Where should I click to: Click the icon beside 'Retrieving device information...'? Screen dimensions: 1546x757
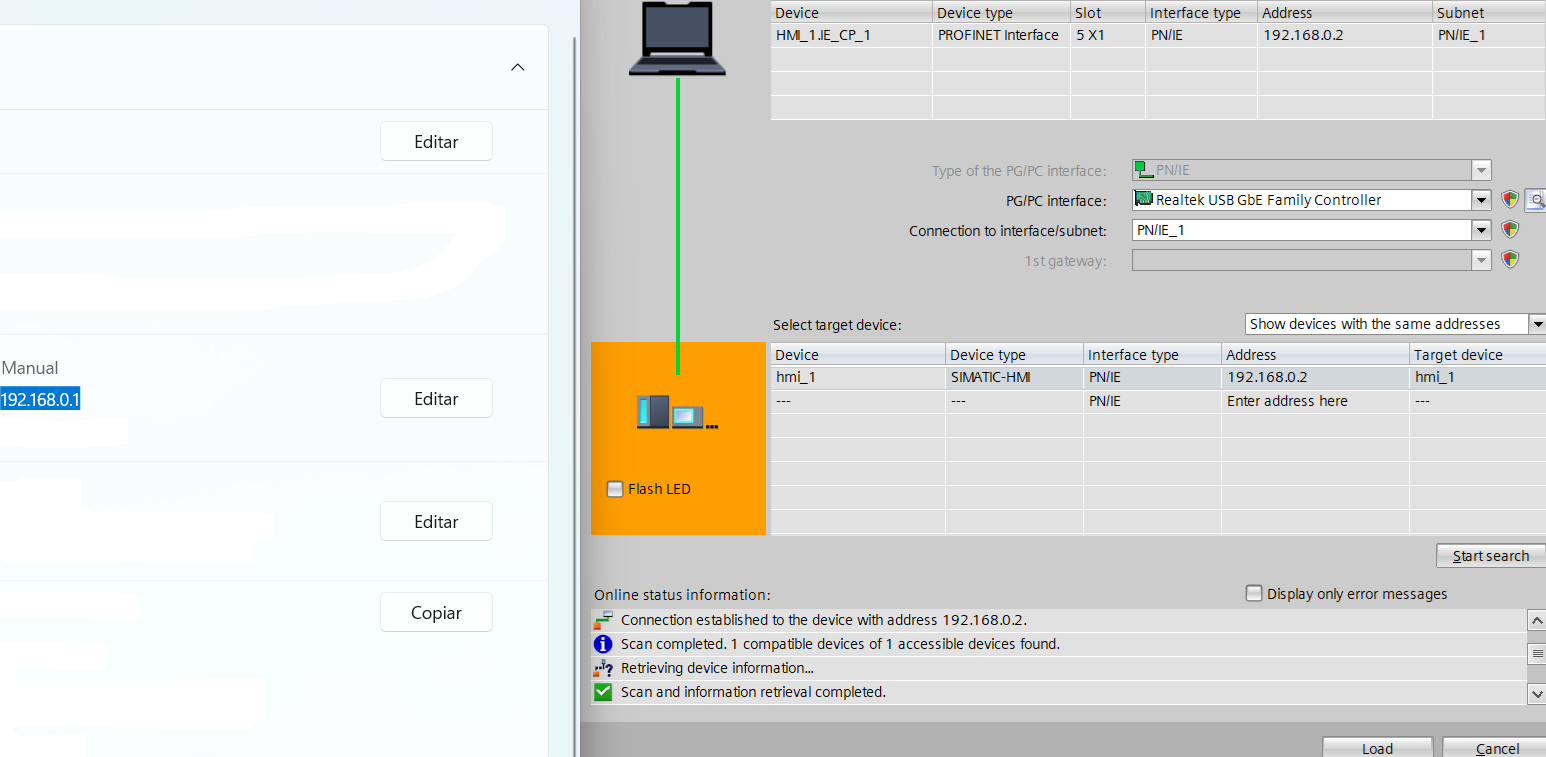pos(603,668)
